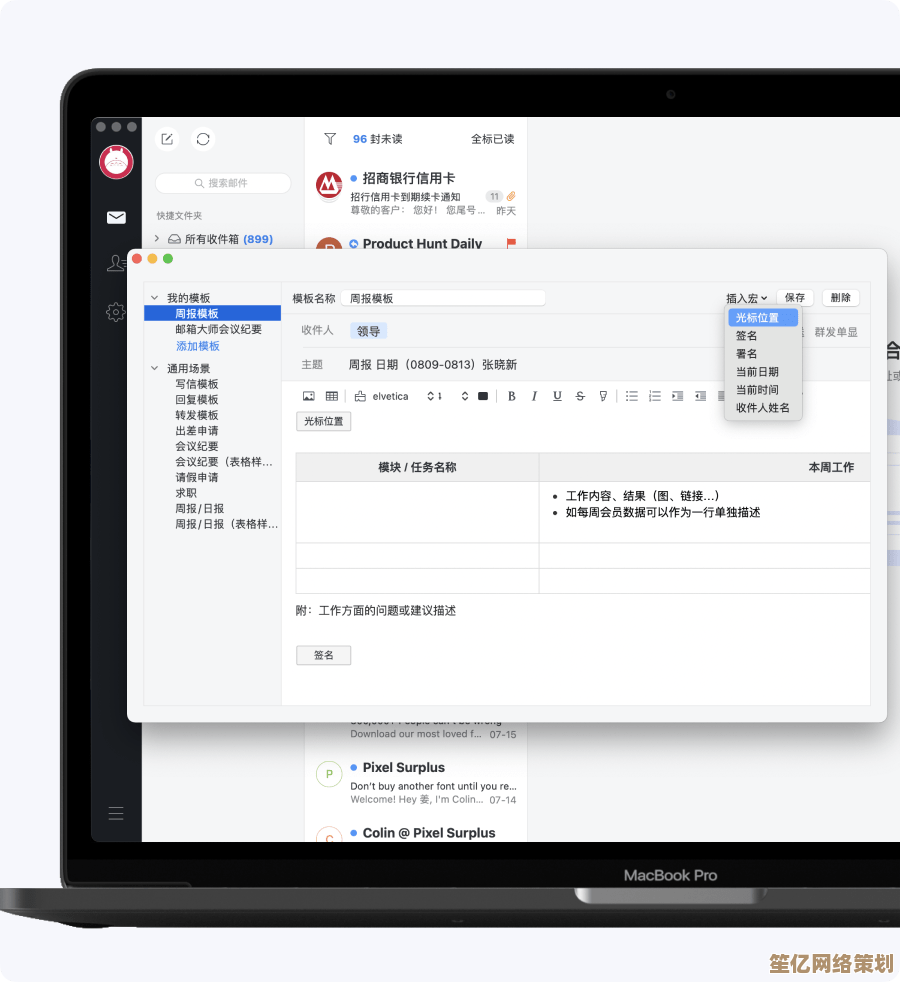
Task: Toggle the bulleted list button
Action: (x=632, y=396)
